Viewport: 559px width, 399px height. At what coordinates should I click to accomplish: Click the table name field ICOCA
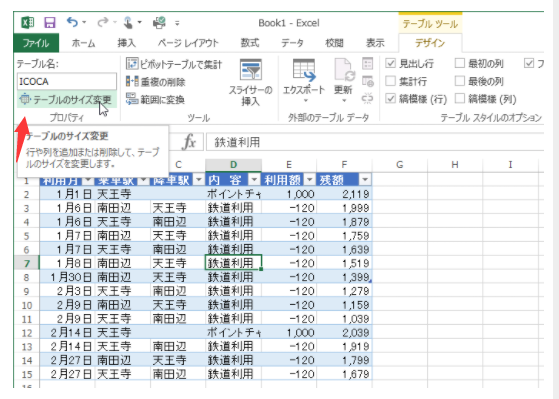[67, 82]
